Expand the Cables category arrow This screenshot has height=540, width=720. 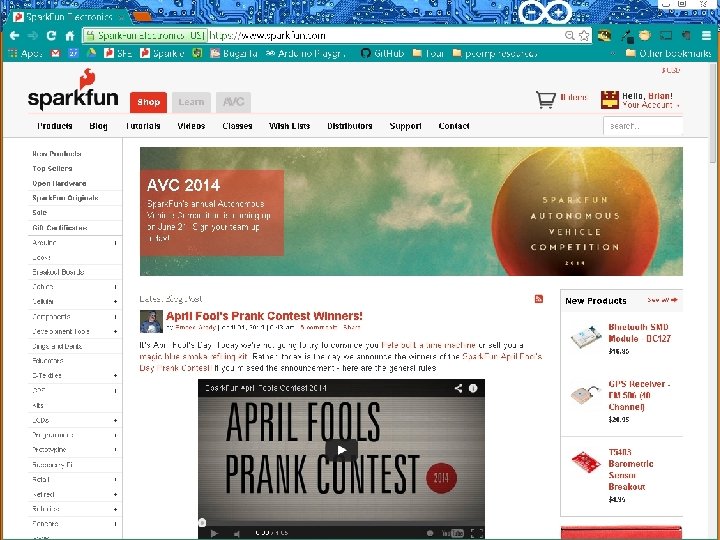[115, 287]
